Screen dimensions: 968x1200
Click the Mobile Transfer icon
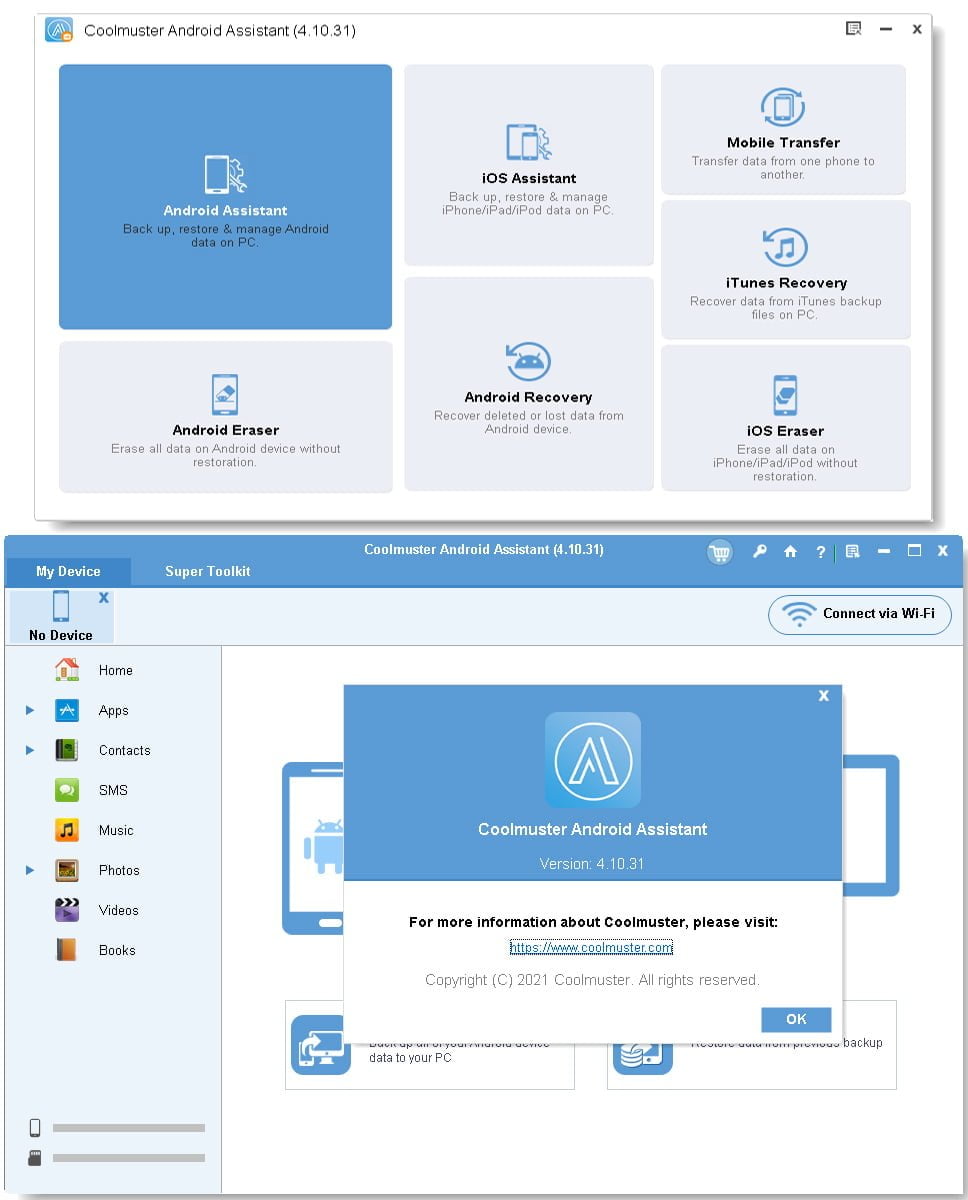(783, 107)
